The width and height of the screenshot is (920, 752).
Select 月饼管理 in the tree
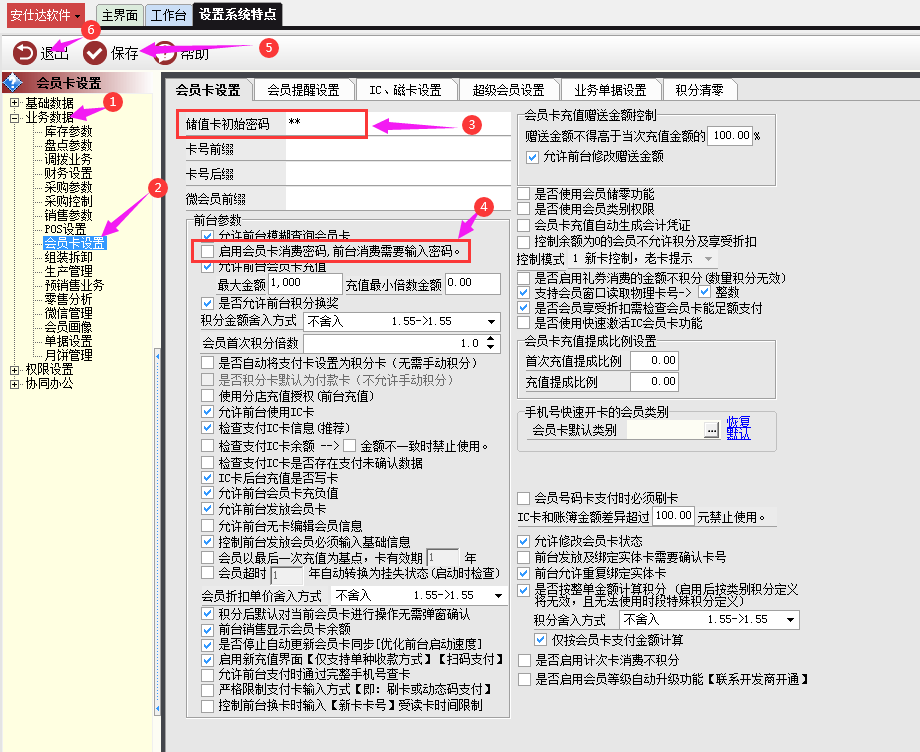(69, 355)
